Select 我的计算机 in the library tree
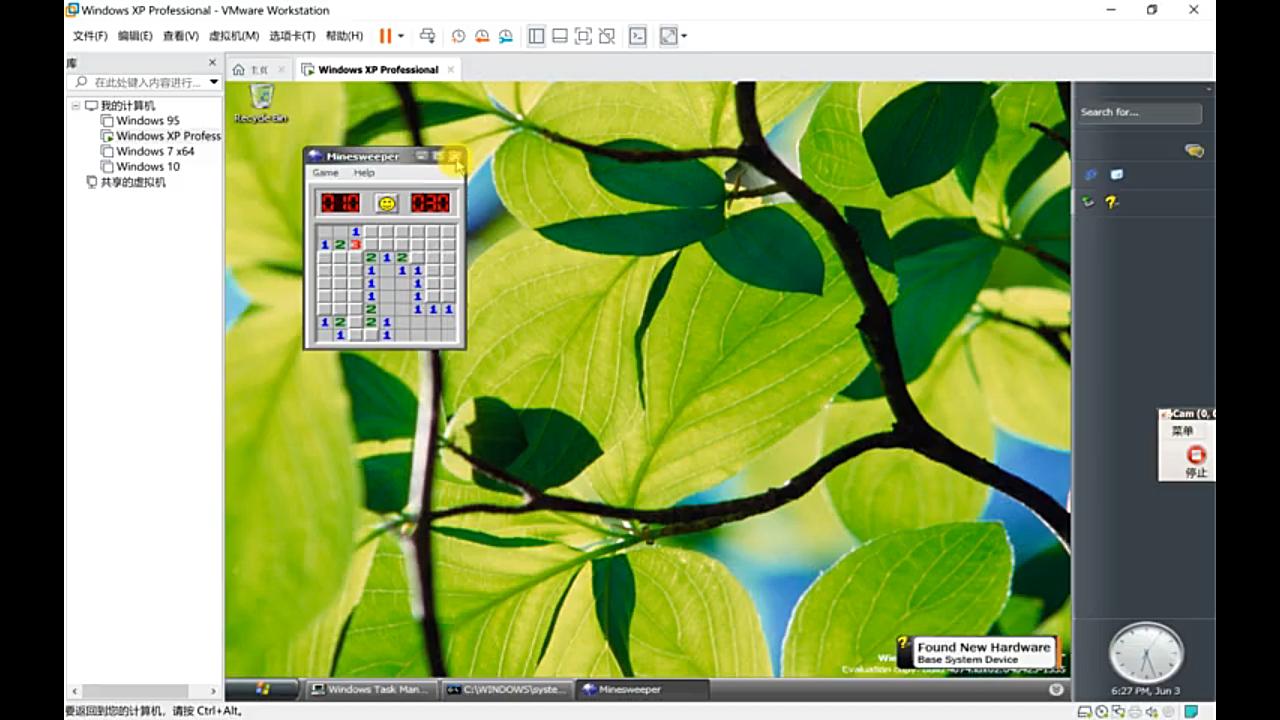1280x720 pixels. click(127, 106)
